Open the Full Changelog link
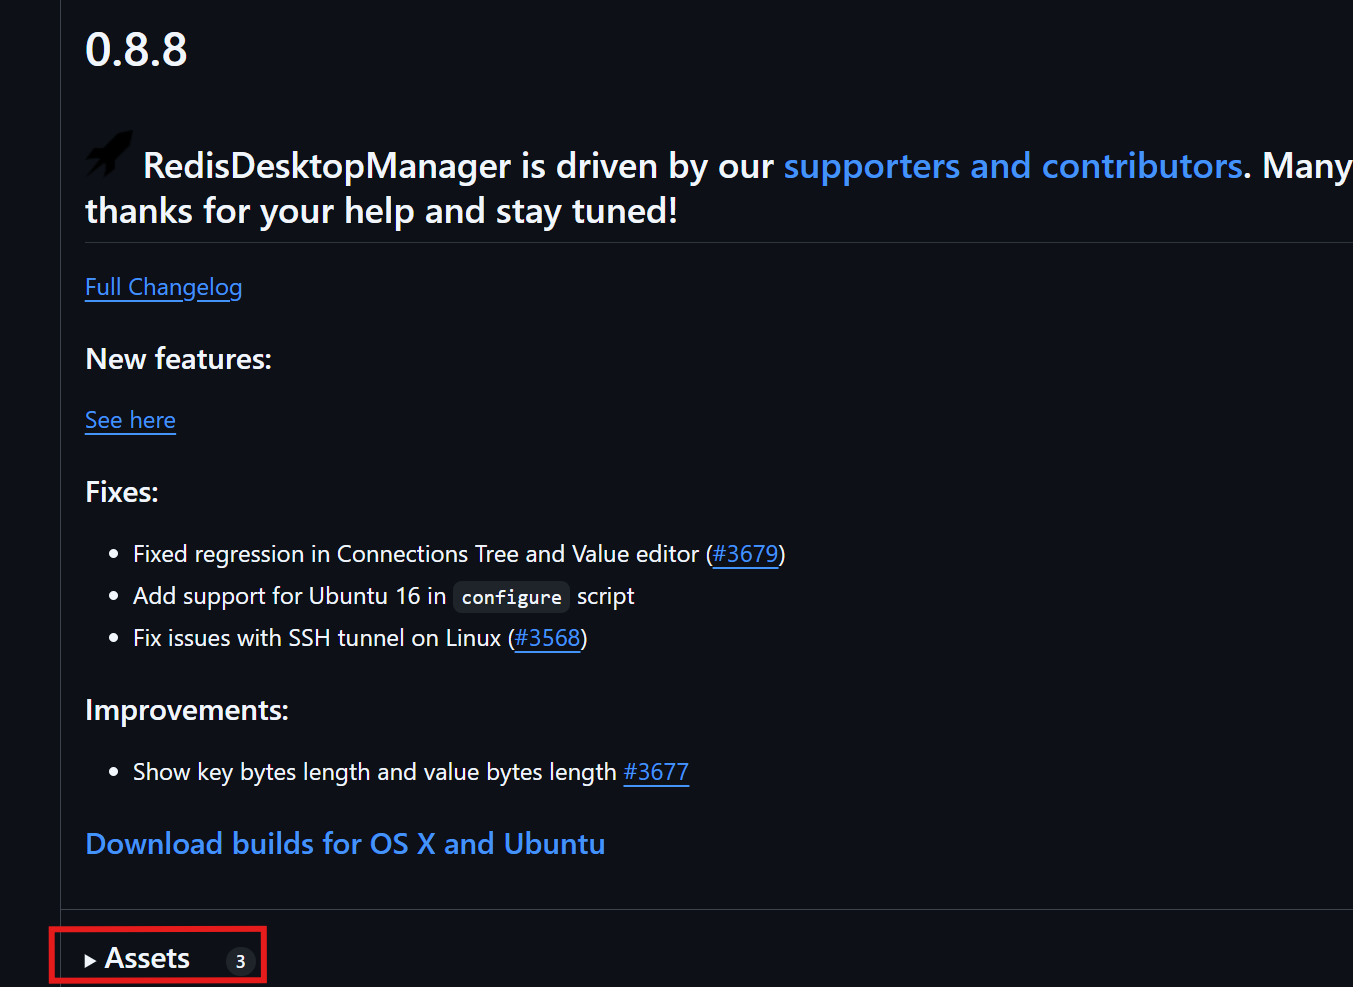This screenshot has height=987, width=1353. pyautogui.click(x=163, y=288)
